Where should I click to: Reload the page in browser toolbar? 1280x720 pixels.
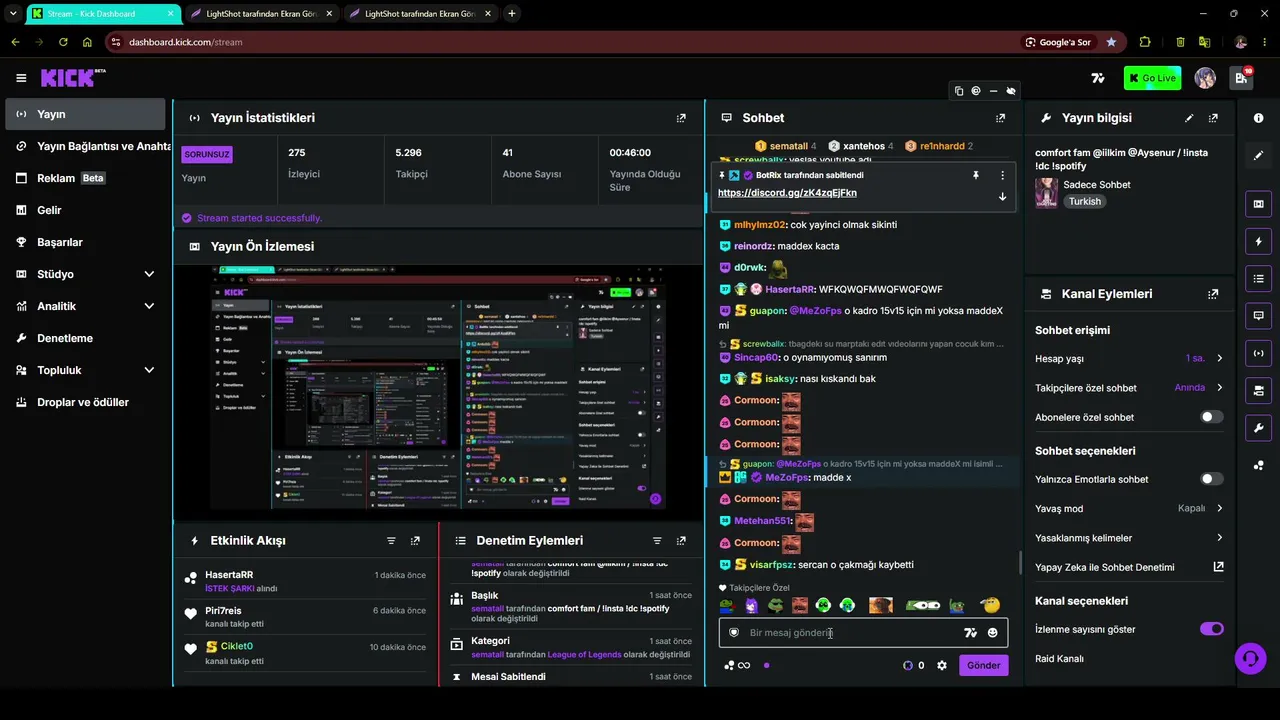coord(63,42)
